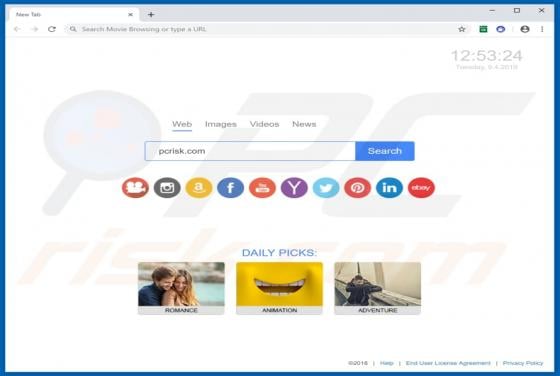Open the eBay shortcut icon
Viewport: 560px width, 376px height.
421,187
